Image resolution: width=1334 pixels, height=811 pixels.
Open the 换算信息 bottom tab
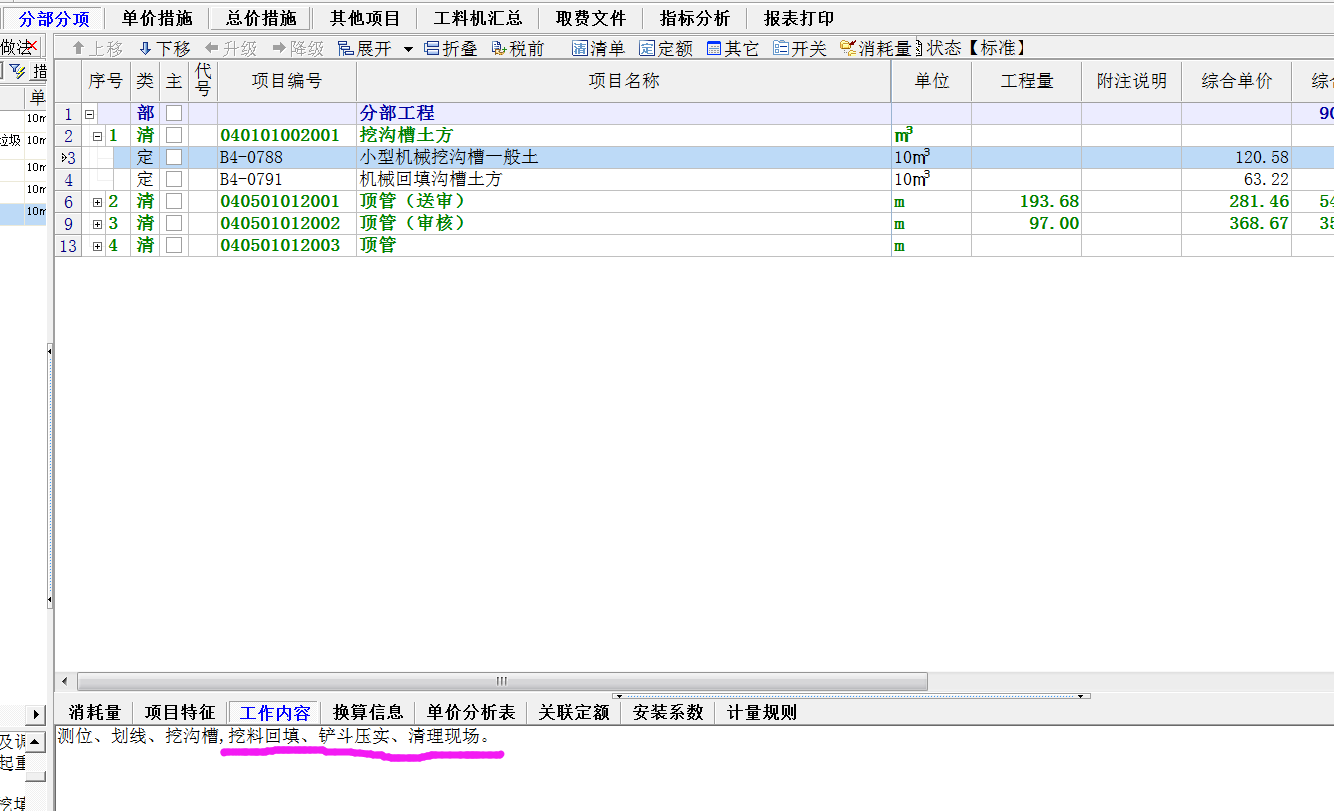[x=368, y=712]
